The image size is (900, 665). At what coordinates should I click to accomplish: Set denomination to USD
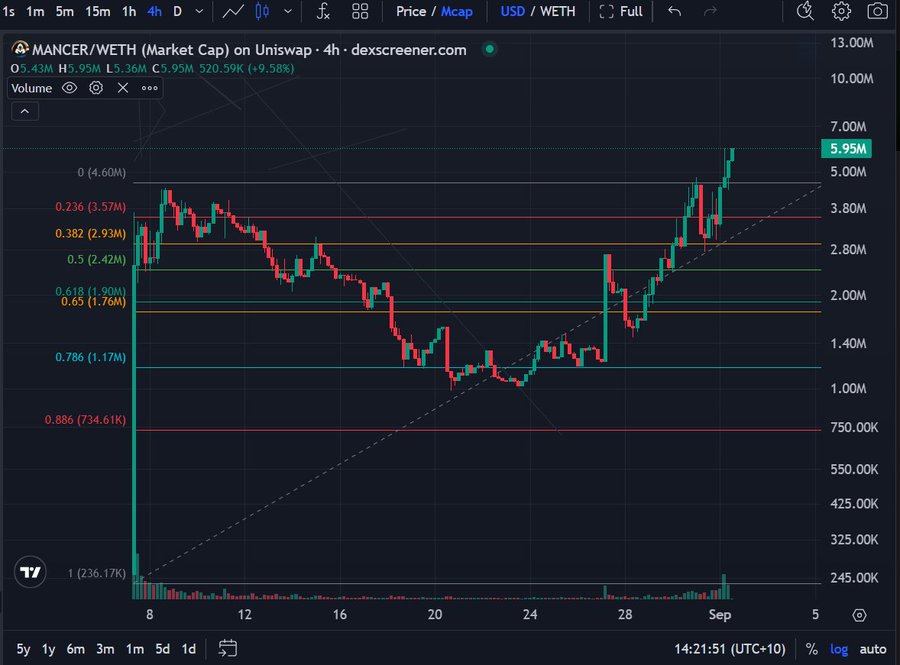pos(513,11)
